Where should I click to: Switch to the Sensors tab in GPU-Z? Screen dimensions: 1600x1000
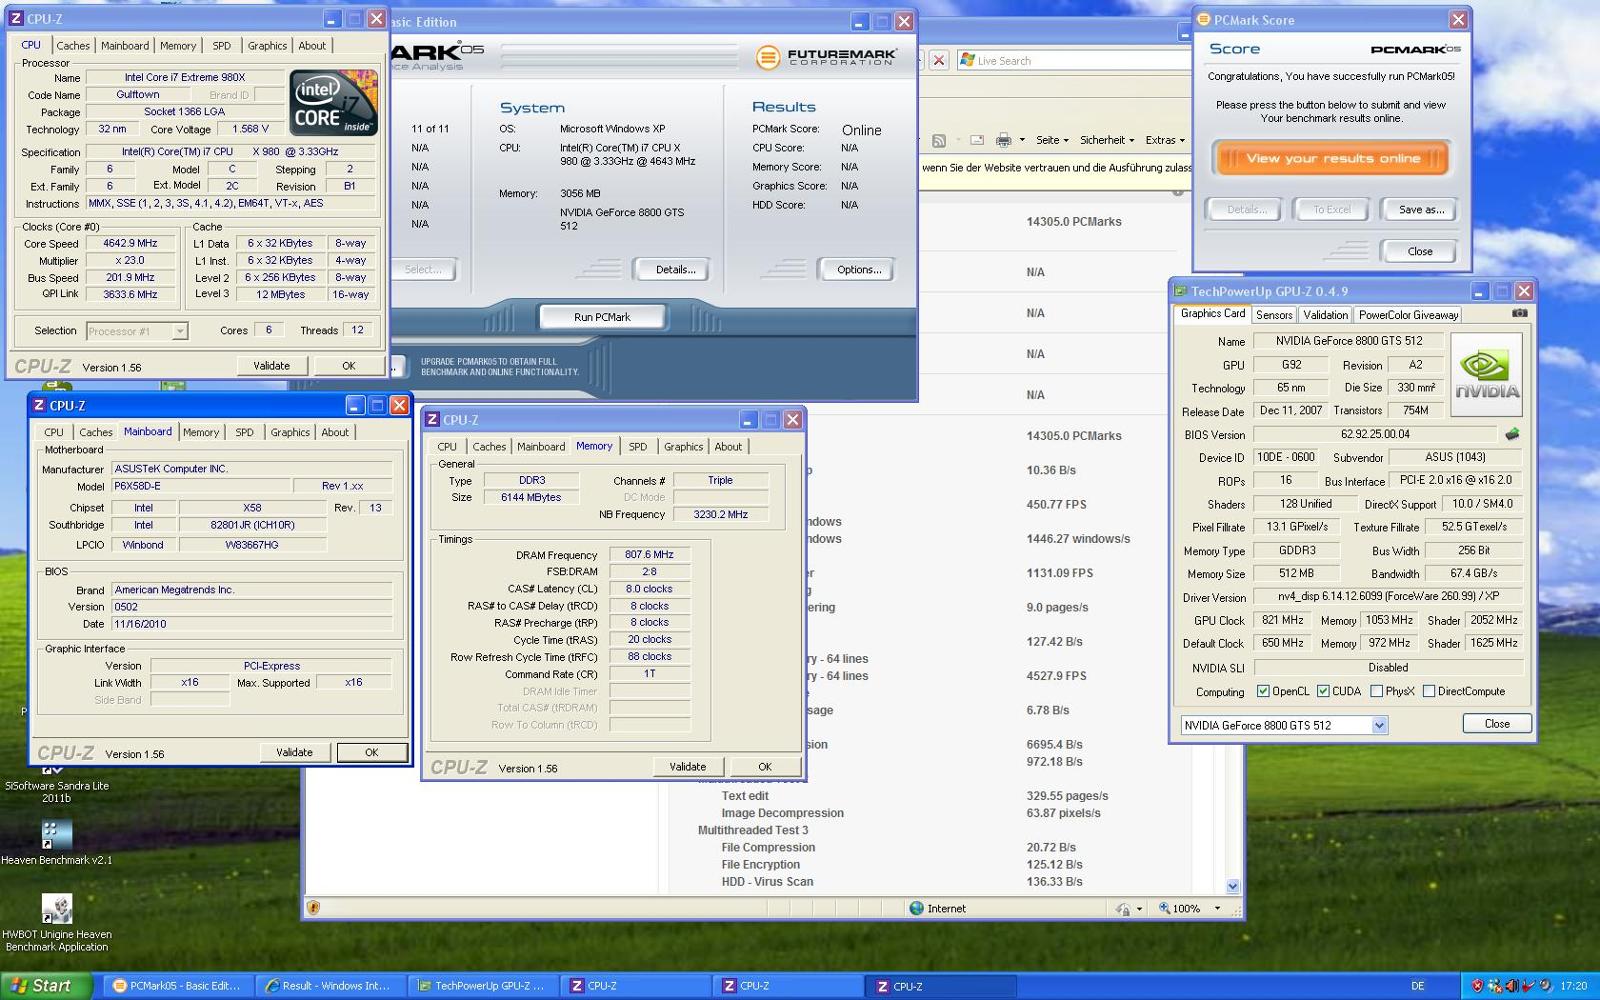point(1274,314)
